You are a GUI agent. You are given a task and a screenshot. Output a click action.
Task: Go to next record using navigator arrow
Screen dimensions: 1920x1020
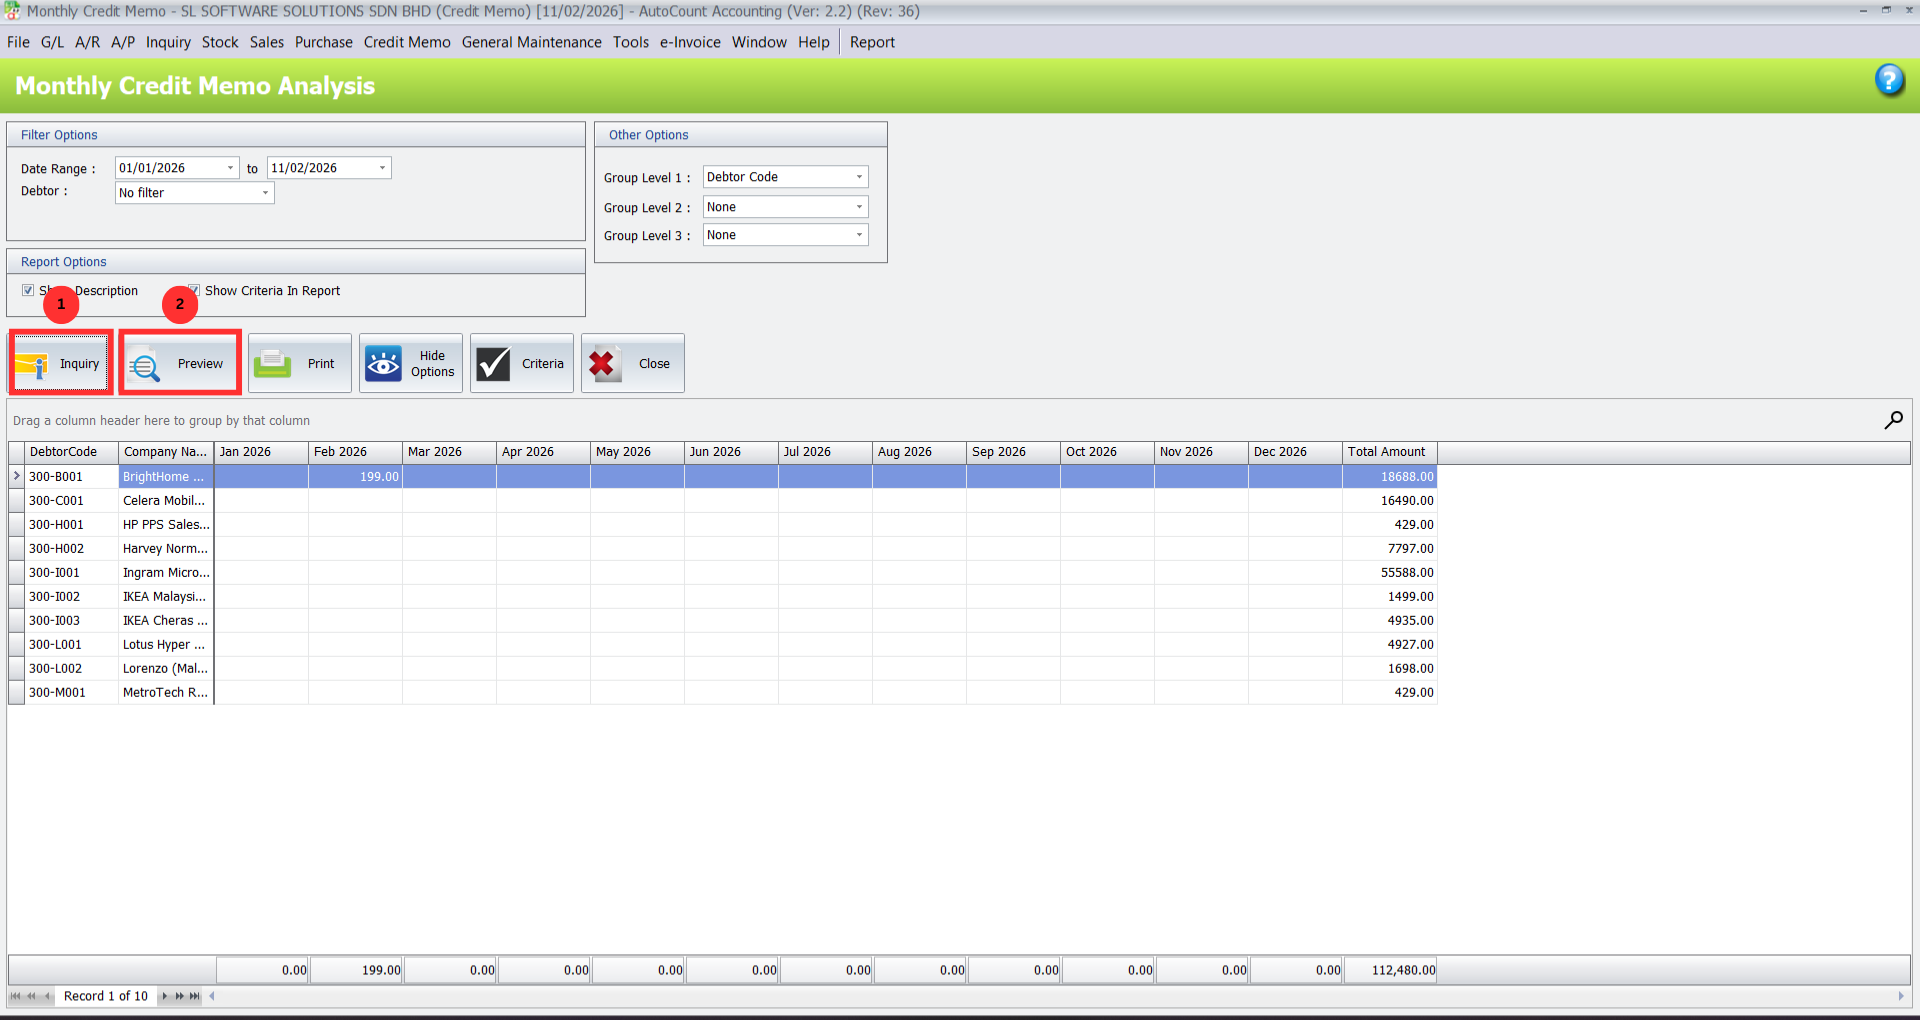tap(164, 996)
